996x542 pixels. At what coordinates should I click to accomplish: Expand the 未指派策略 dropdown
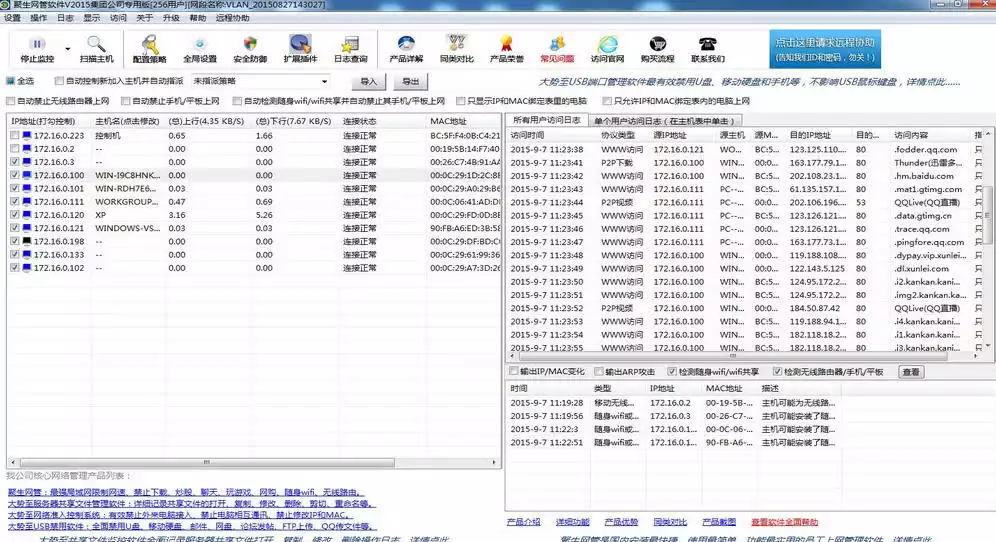tap(324, 81)
